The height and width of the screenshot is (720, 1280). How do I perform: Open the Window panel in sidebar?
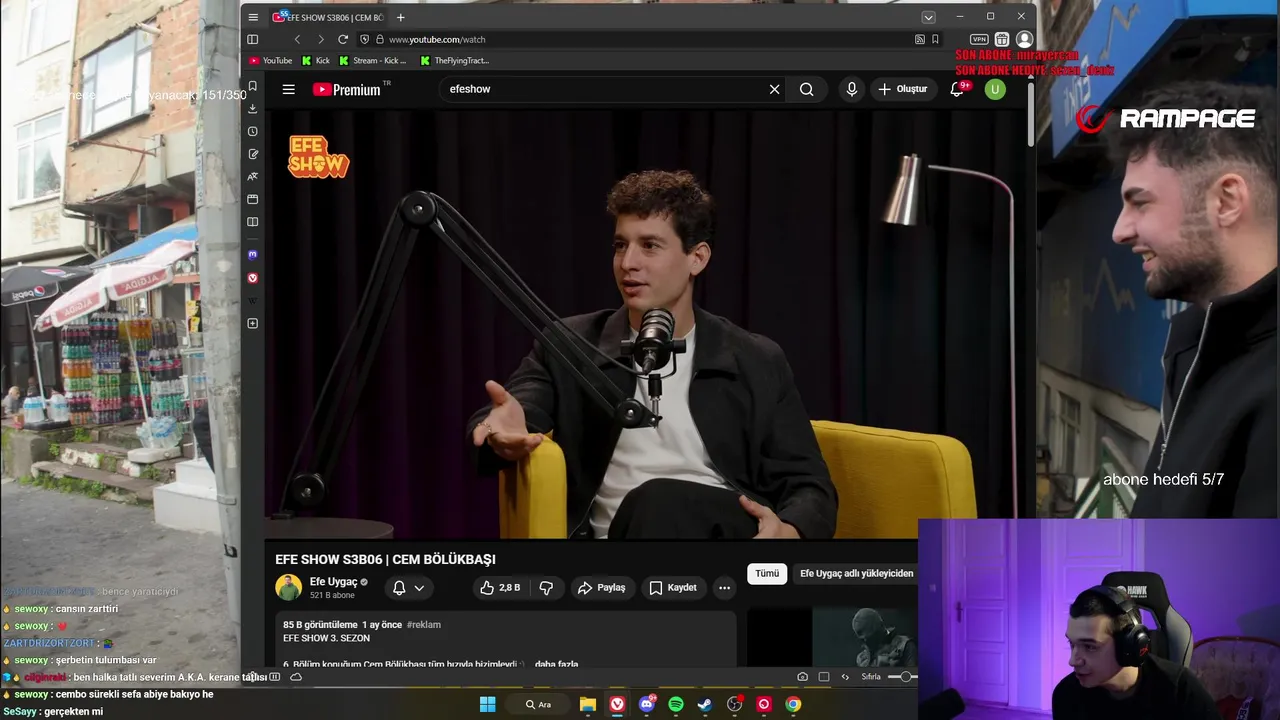[x=253, y=199]
